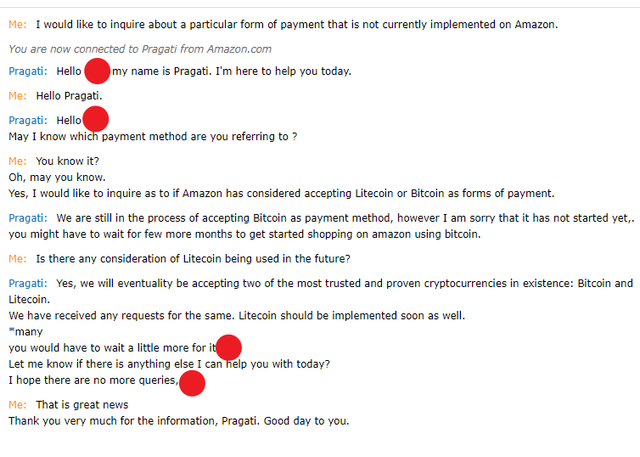
Task: Click the line "you might have to wait for few more months"
Action: (x=244, y=235)
